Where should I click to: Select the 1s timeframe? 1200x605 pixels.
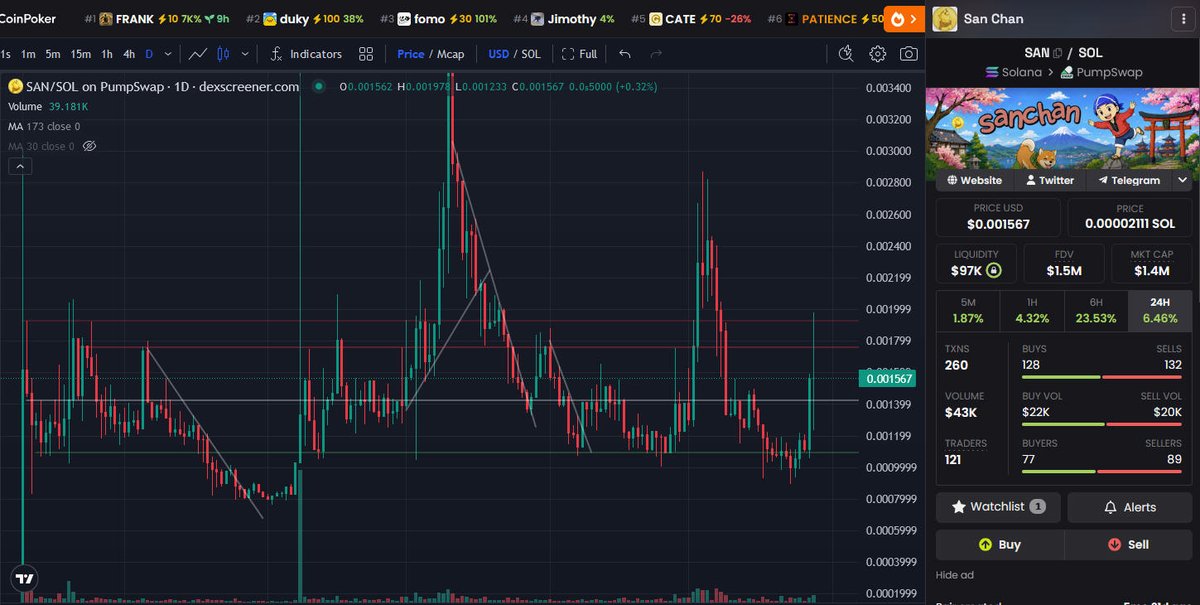5,54
